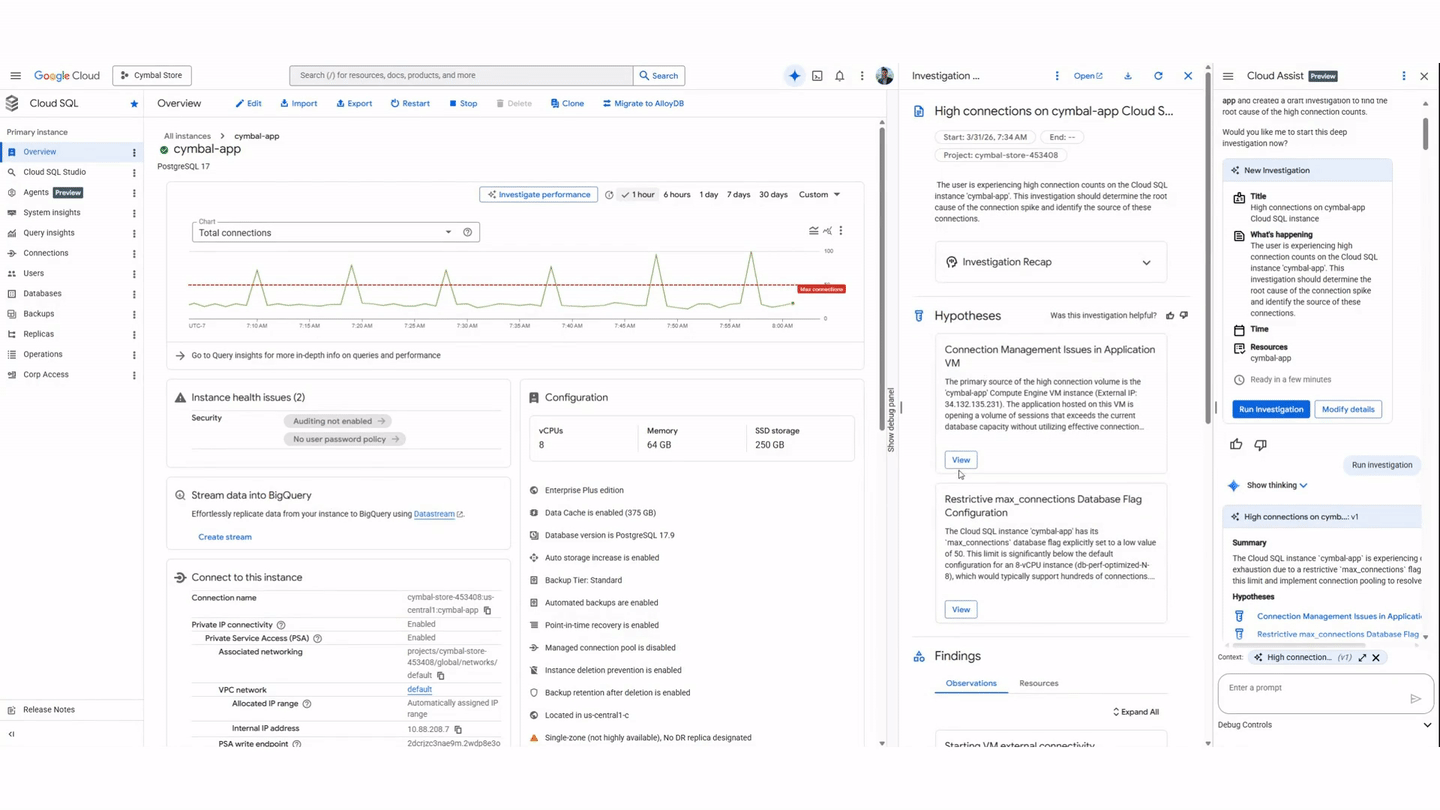Viewport: 1440px width, 810px height.
Task: Expand the context chip with arrows icon
Action: pos(1362,658)
